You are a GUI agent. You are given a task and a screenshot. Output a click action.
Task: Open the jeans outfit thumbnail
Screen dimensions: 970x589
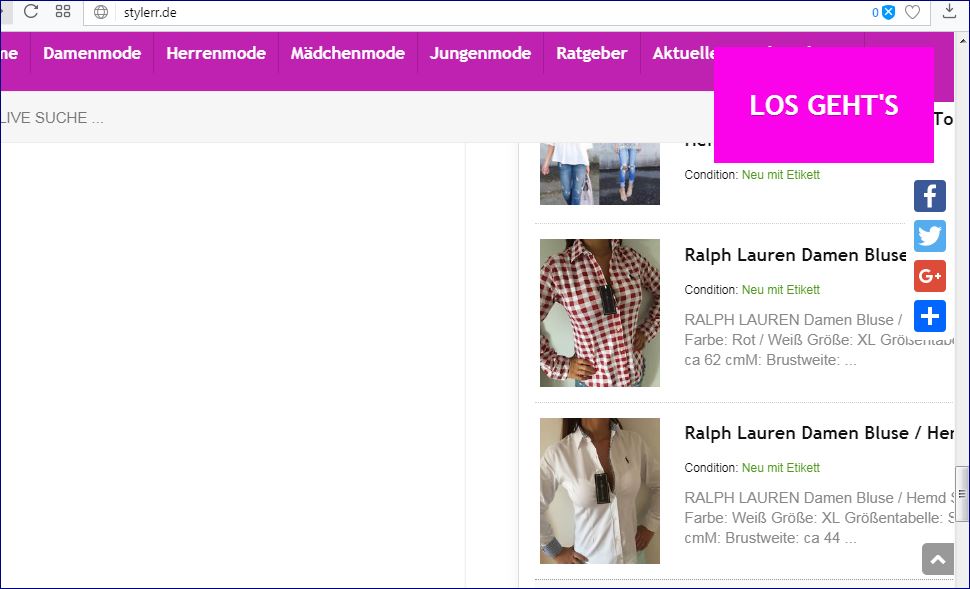pyautogui.click(x=599, y=174)
